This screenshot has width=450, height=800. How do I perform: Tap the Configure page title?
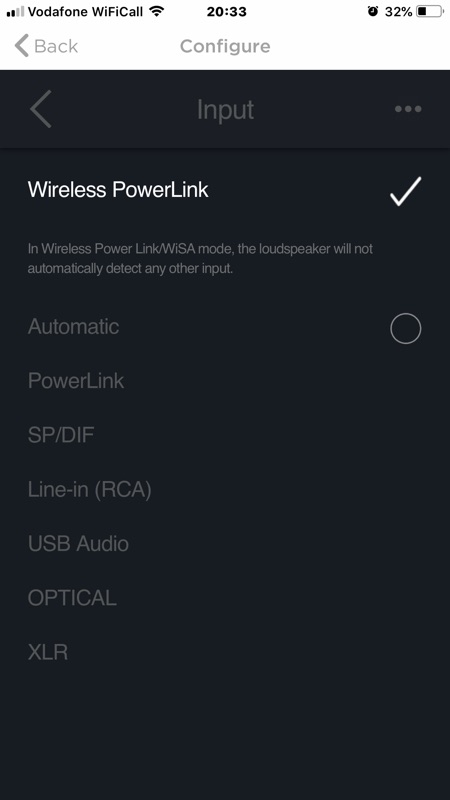225,46
